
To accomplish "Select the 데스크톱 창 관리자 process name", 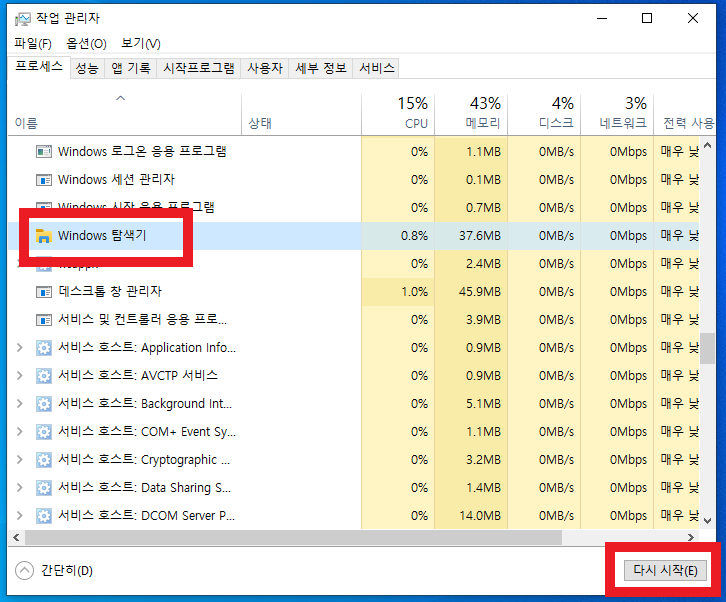I will (x=110, y=291).
